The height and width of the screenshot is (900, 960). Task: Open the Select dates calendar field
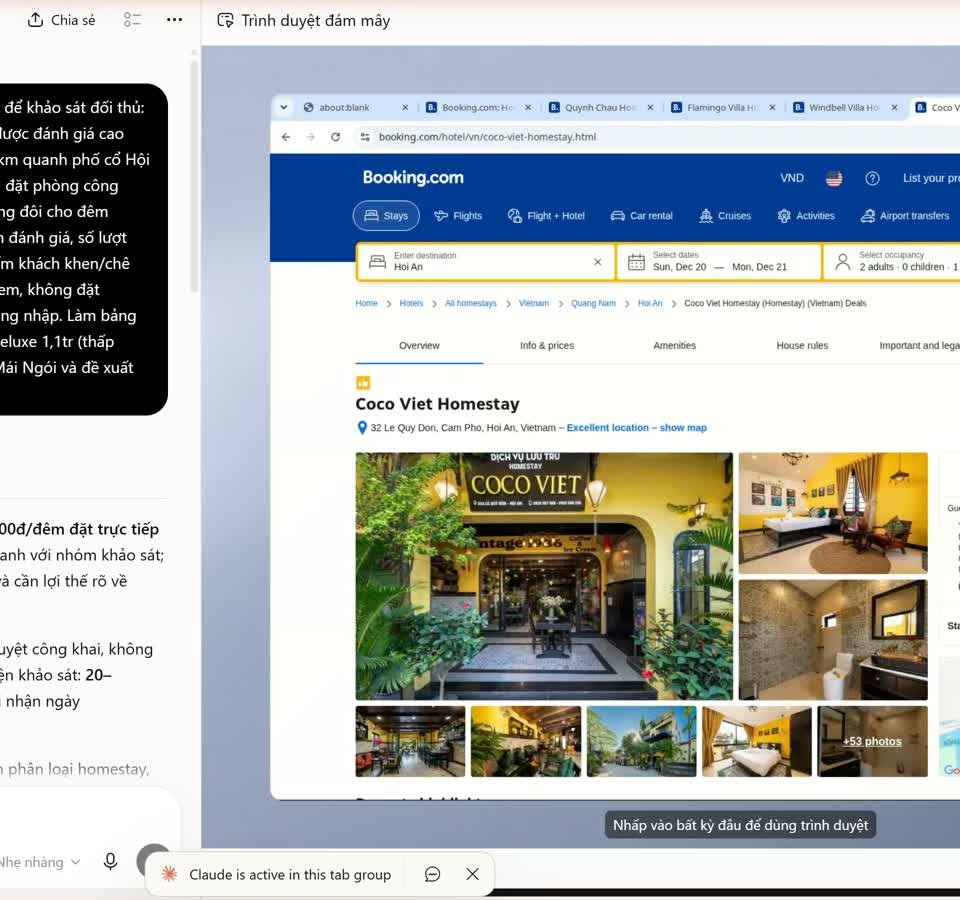(x=719, y=262)
